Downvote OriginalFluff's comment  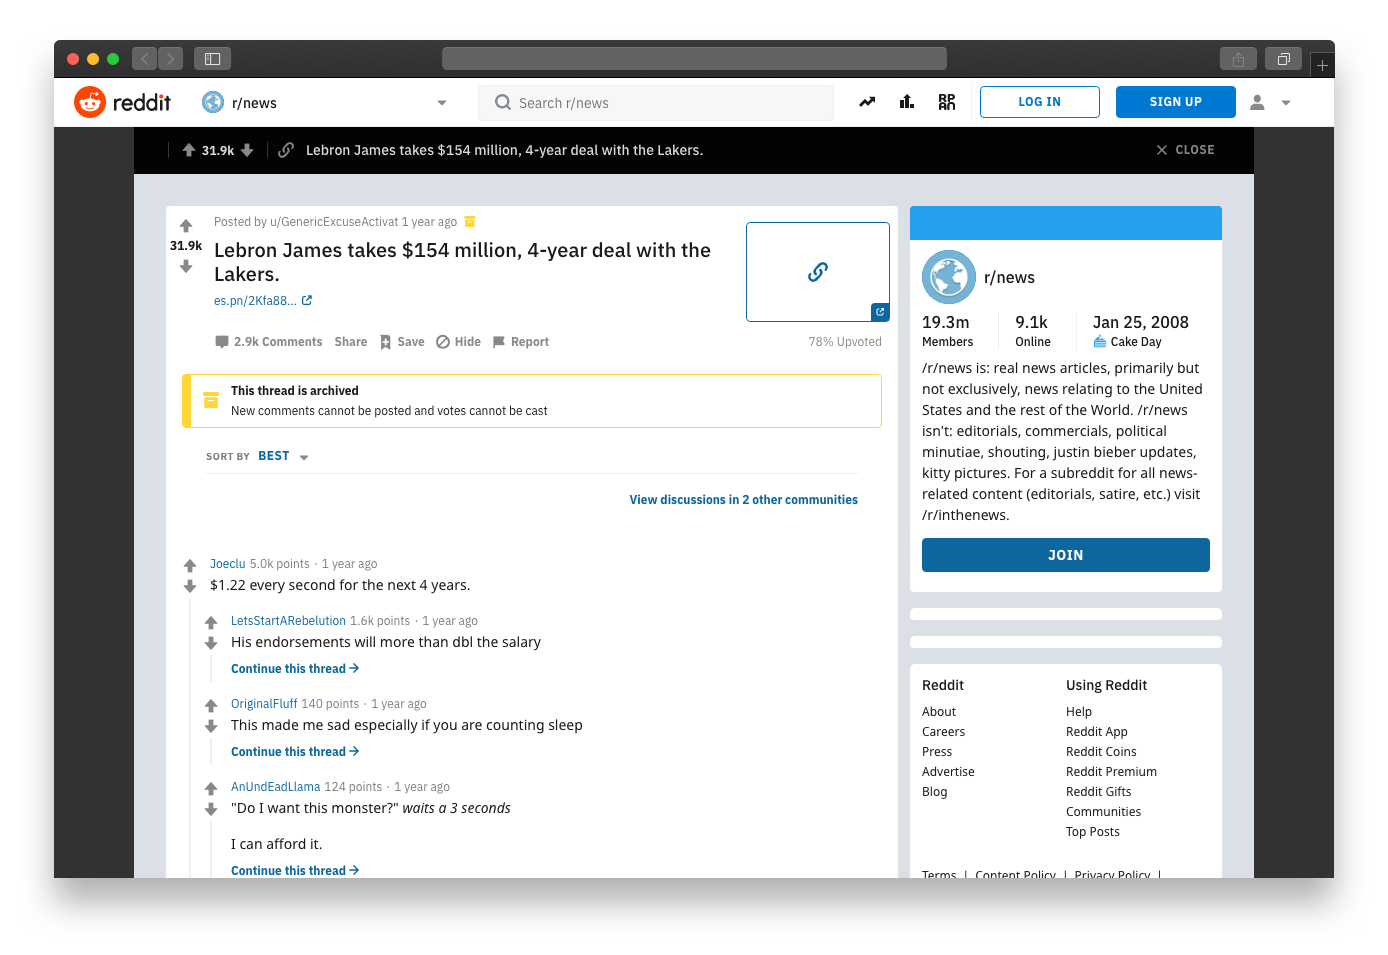tap(211, 726)
